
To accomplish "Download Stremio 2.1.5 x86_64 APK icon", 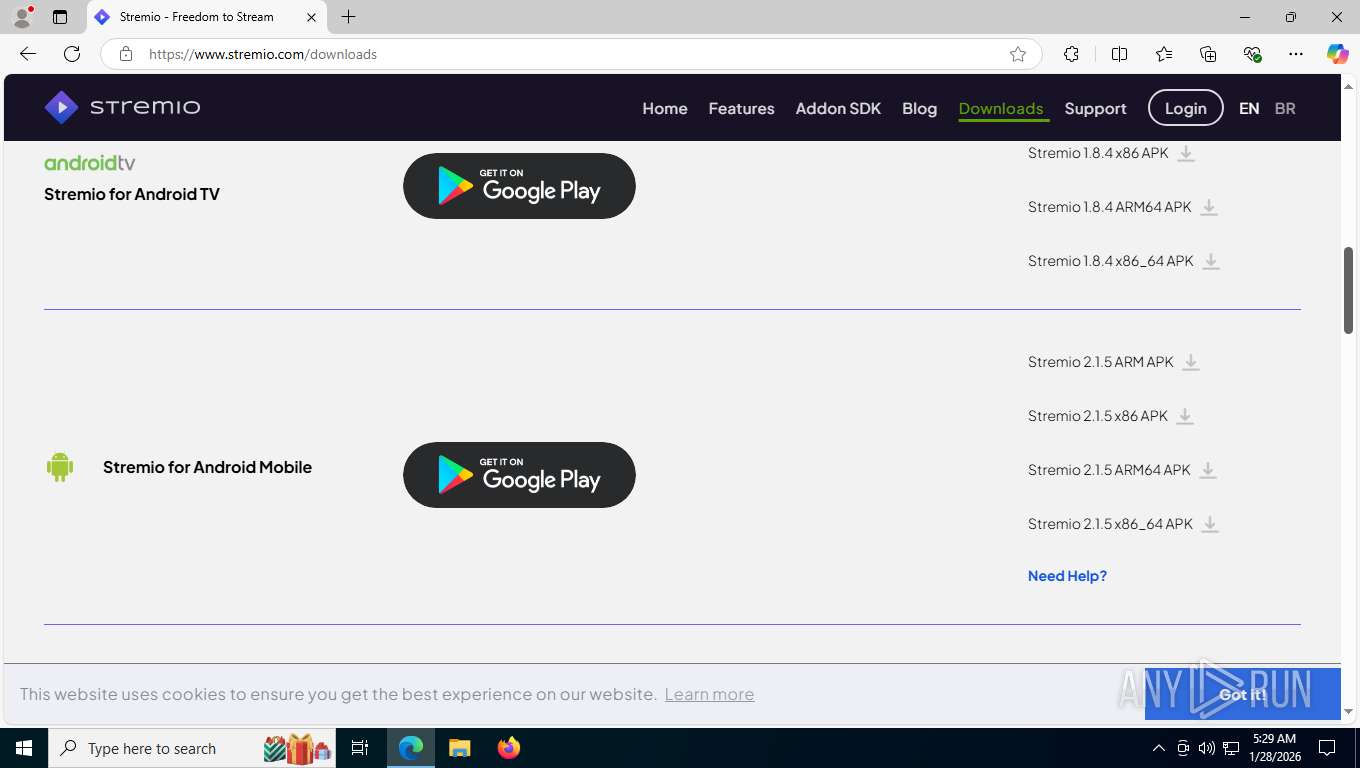I will [x=1210, y=524].
